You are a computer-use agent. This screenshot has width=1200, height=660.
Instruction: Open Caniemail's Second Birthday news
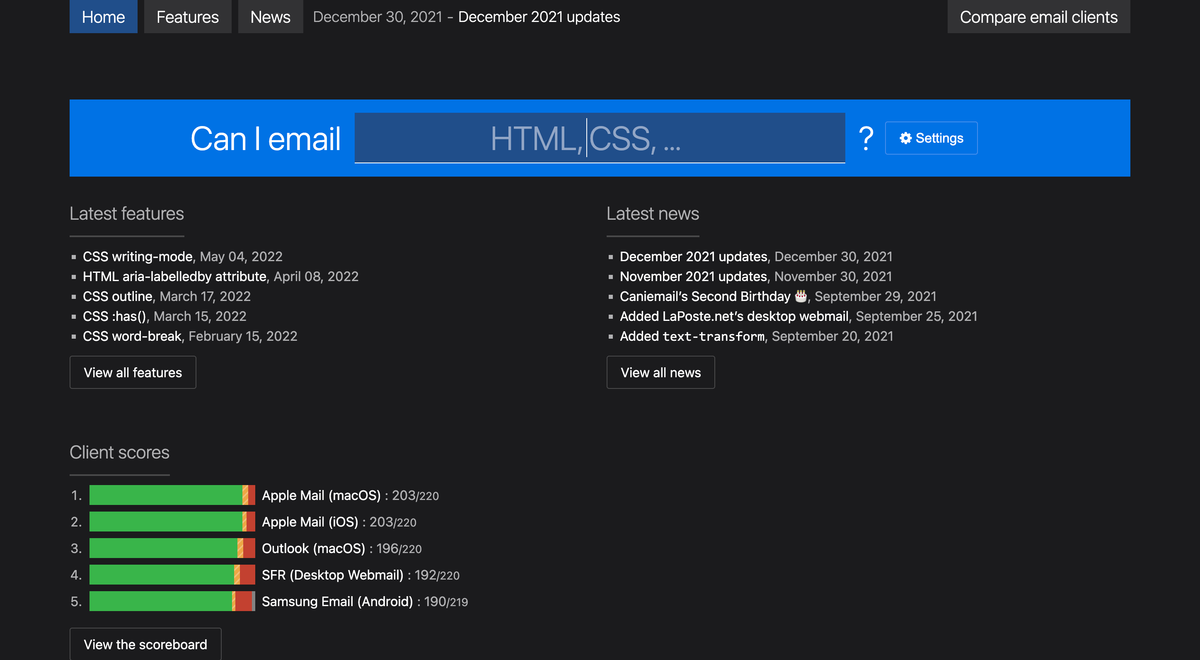tap(713, 297)
